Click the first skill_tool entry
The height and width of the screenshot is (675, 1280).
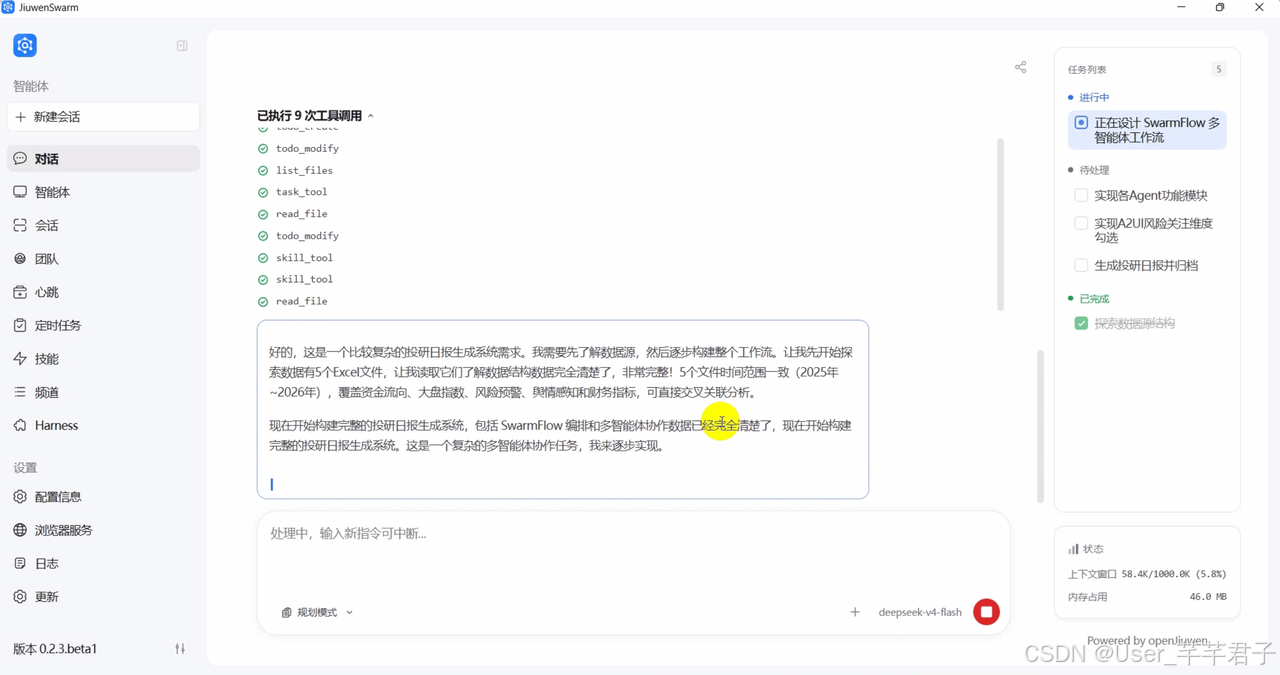(x=304, y=258)
